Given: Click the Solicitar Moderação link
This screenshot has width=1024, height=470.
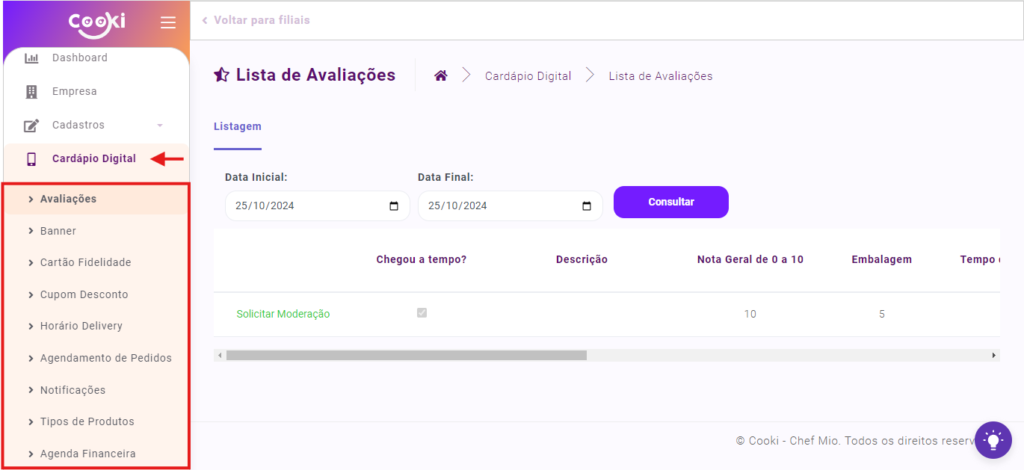Looking at the screenshot, I should 283,314.
